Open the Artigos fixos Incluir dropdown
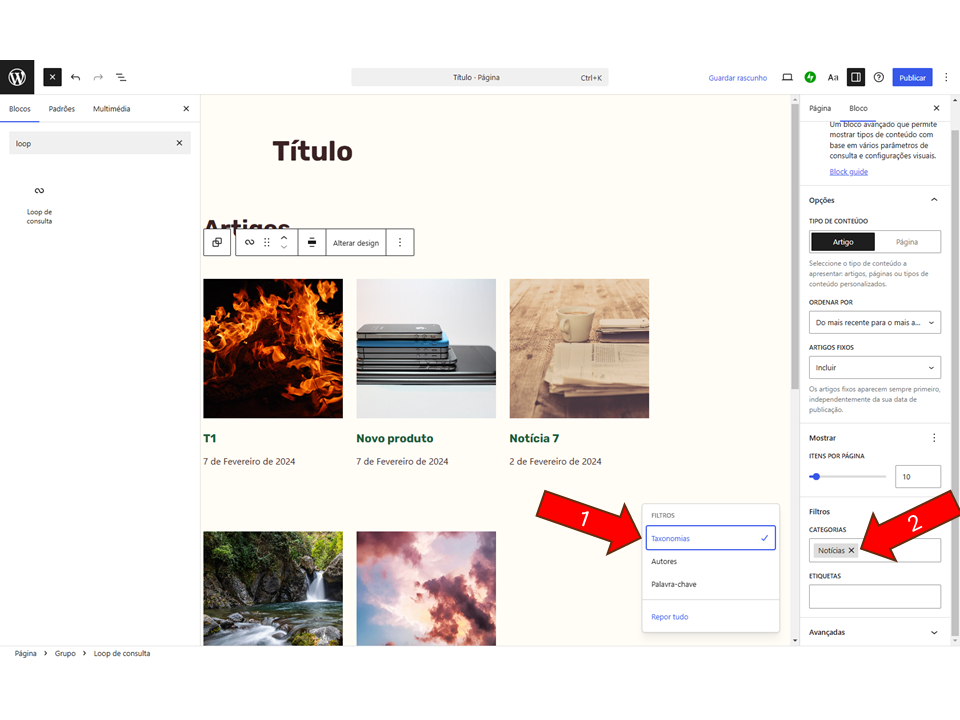The height and width of the screenshot is (720, 960). 875,367
